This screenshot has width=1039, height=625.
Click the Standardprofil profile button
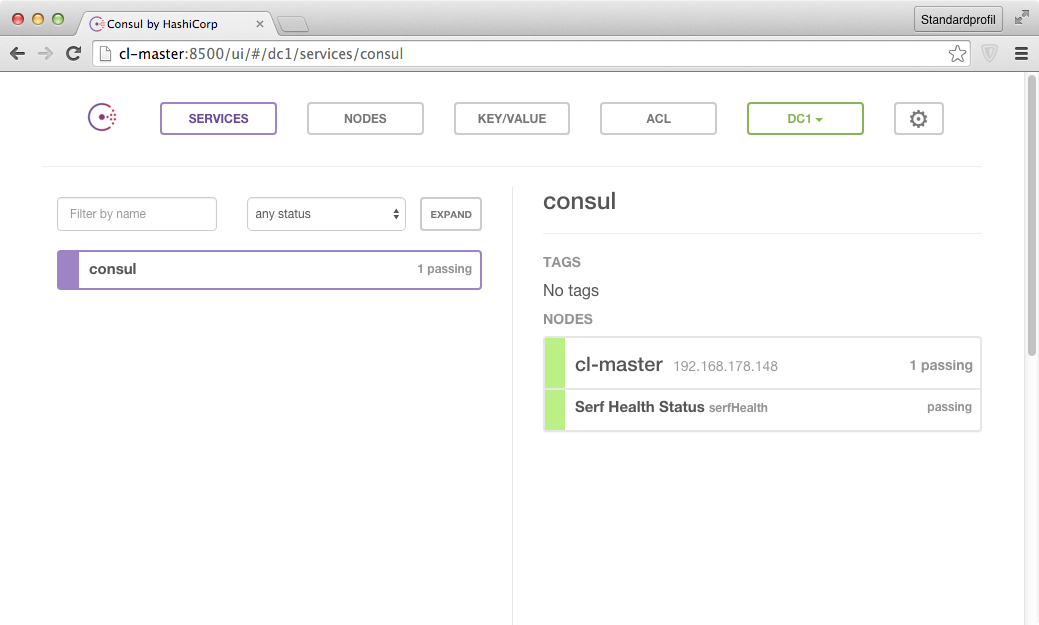(958, 19)
